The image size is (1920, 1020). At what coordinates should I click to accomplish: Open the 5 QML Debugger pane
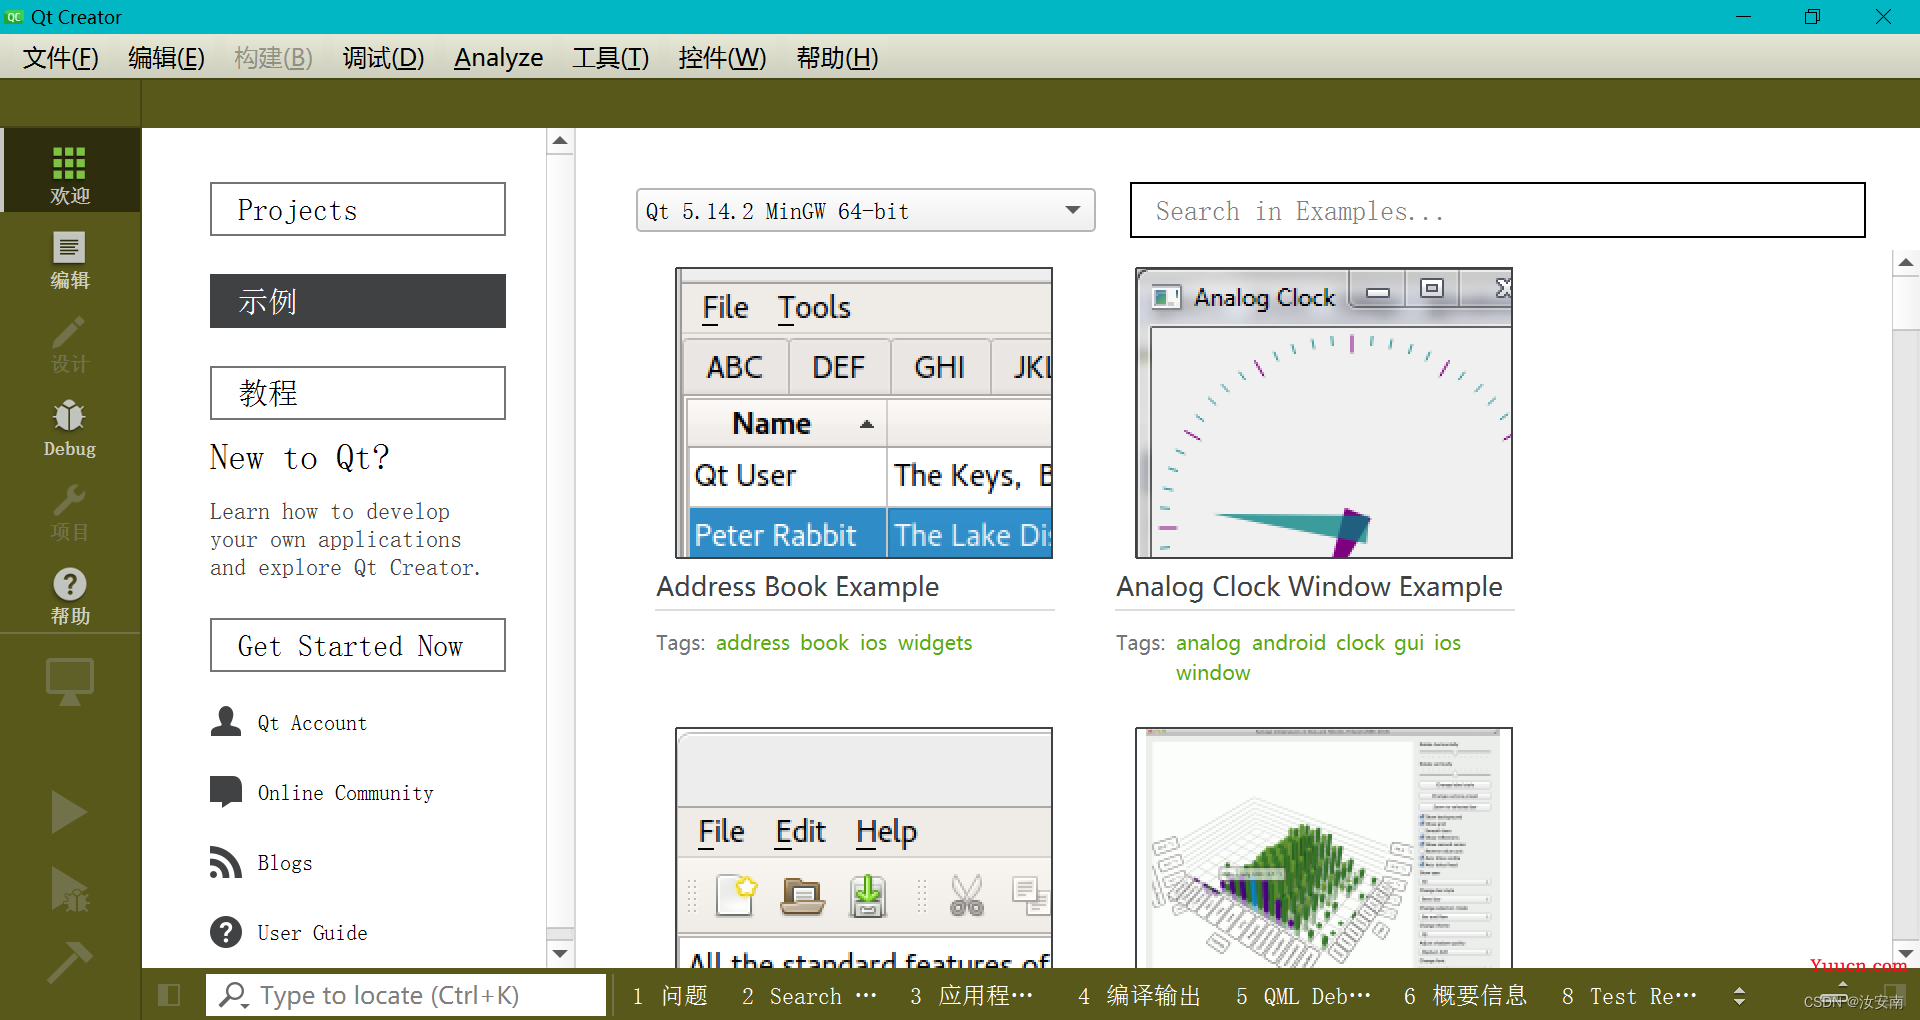[x=1303, y=996]
